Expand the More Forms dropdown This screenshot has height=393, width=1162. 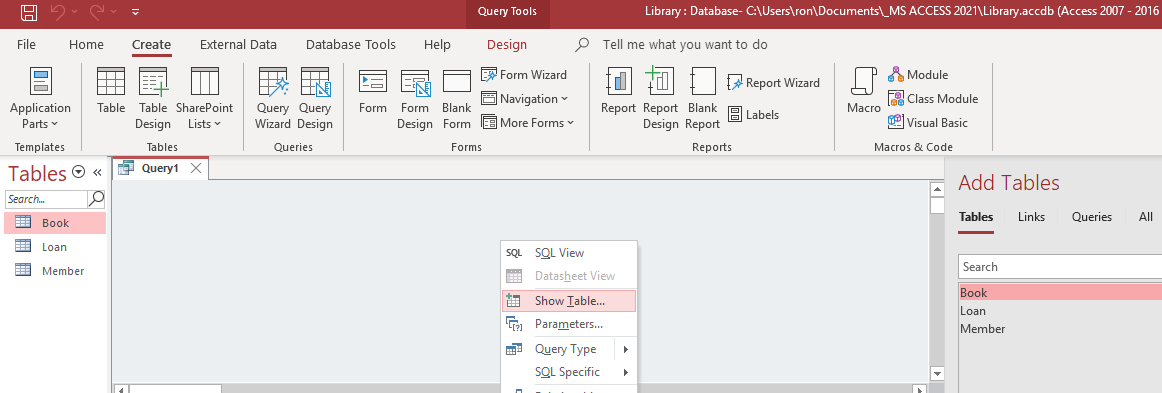click(x=528, y=122)
